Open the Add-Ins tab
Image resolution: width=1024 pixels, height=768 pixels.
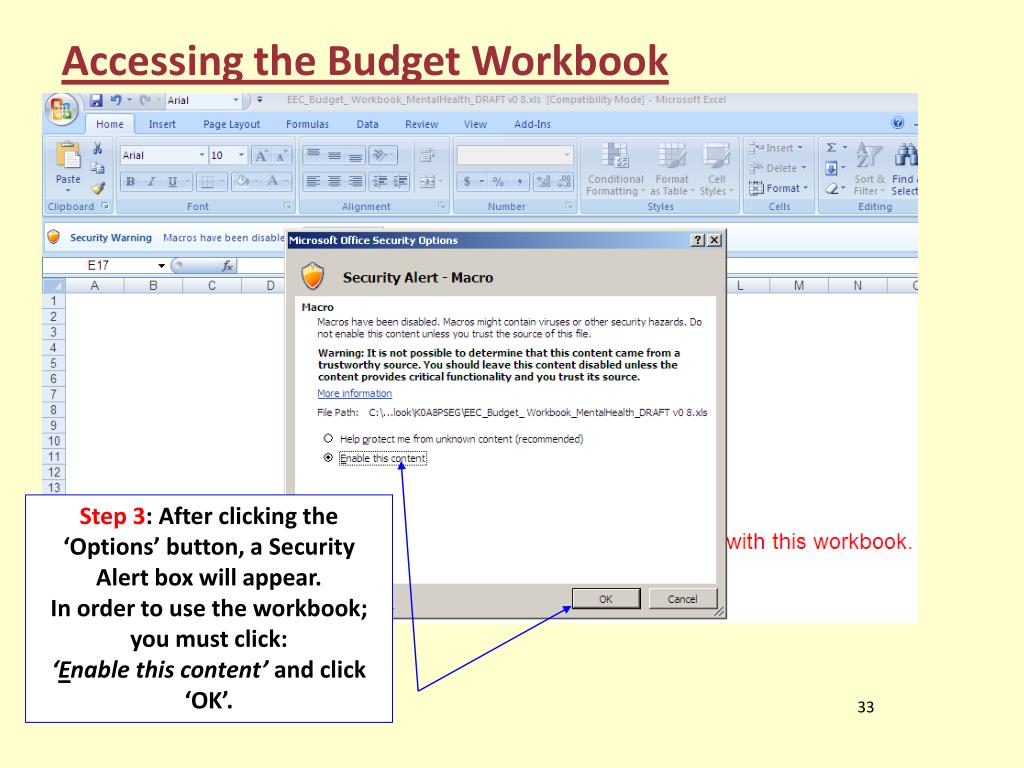(x=532, y=124)
